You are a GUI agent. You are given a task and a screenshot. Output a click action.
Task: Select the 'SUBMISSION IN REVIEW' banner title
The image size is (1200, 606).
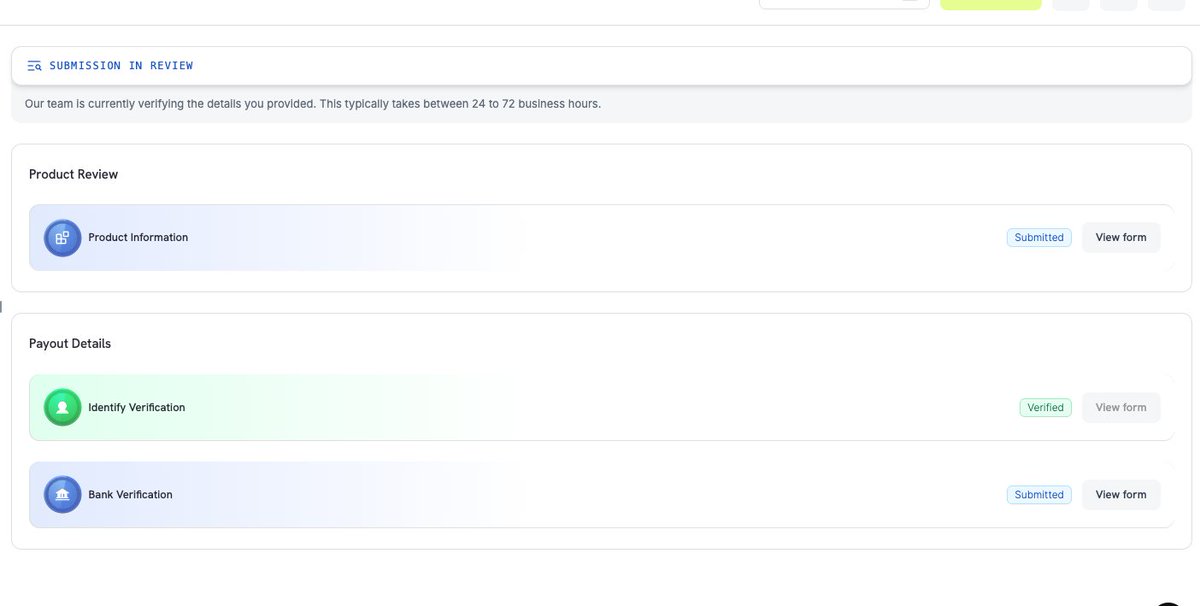121,66
